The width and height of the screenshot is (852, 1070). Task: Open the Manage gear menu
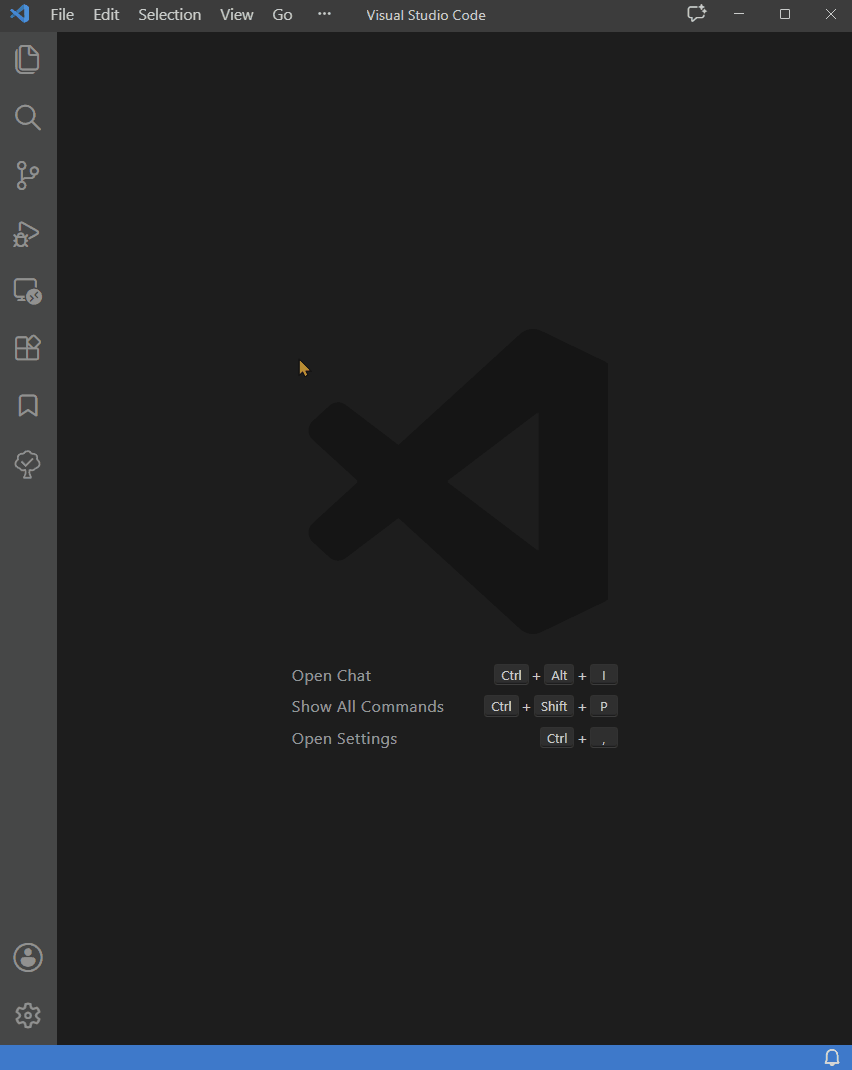tap(28, 1015)
